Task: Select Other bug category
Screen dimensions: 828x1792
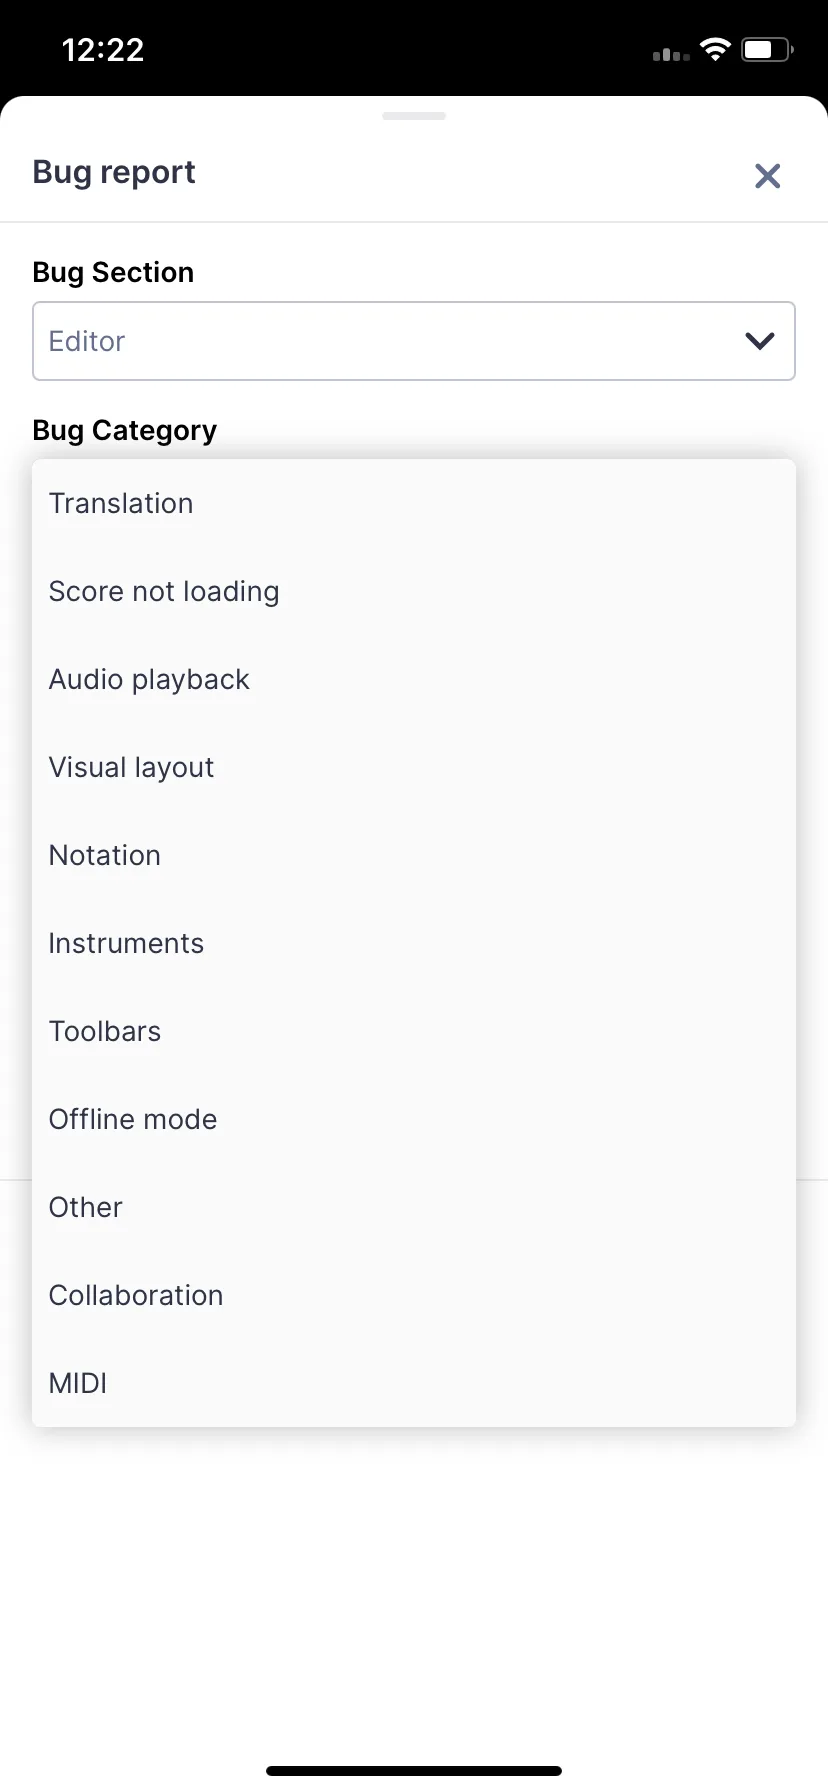Action: pos(86,1207)
